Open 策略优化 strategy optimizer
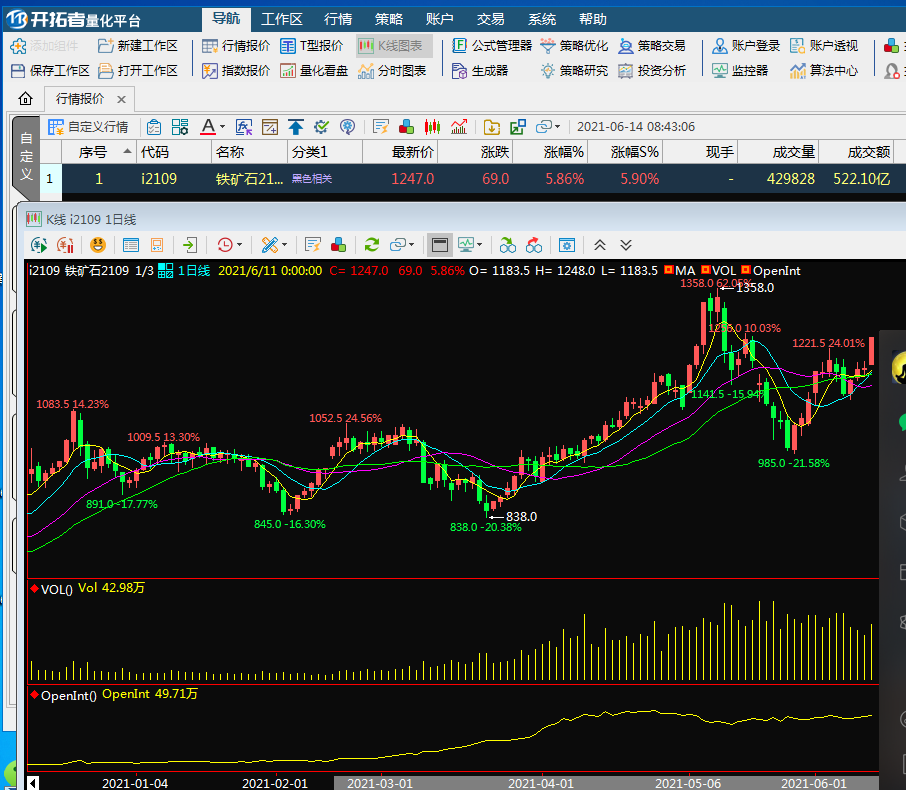 (x=574, y=45)
